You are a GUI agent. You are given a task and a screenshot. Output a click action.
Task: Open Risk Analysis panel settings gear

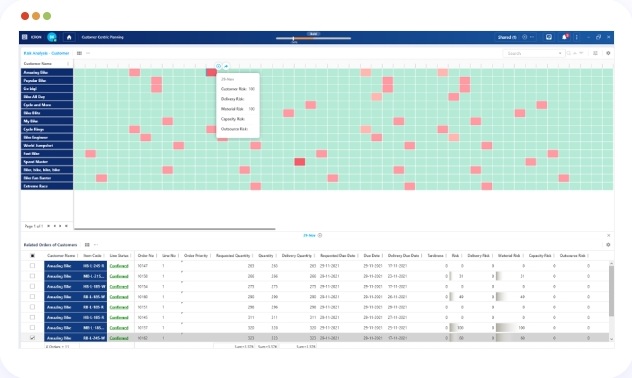pos(608,53)
